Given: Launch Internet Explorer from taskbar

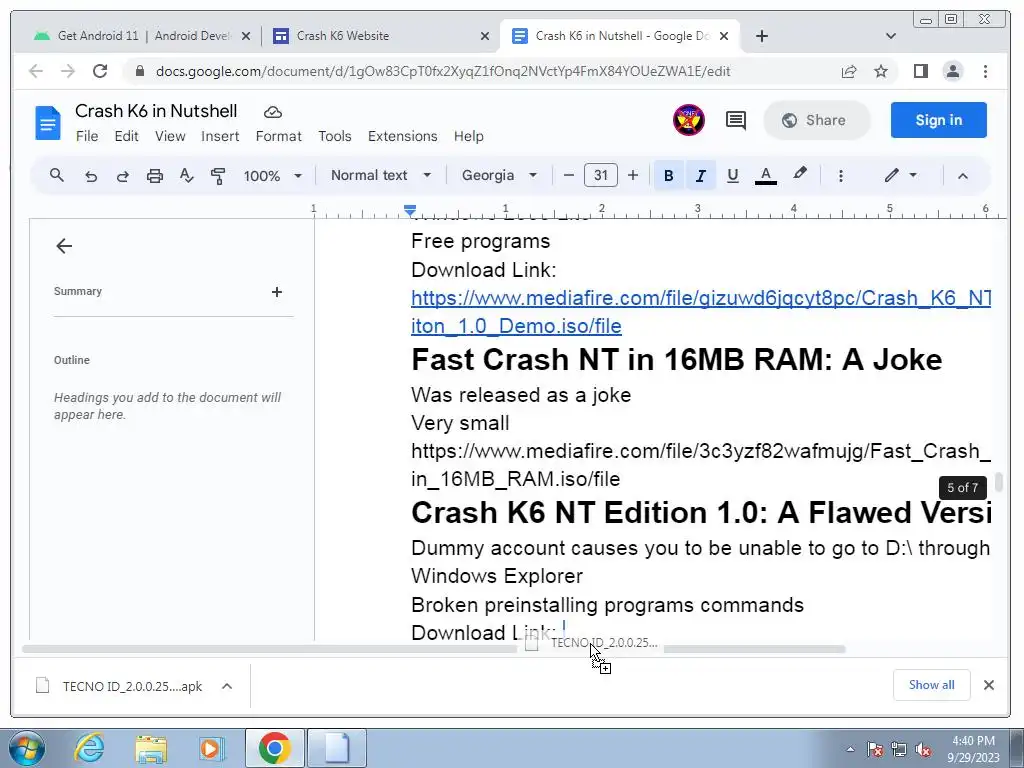Looking at the screenshot, I should [x=89, y=748].
